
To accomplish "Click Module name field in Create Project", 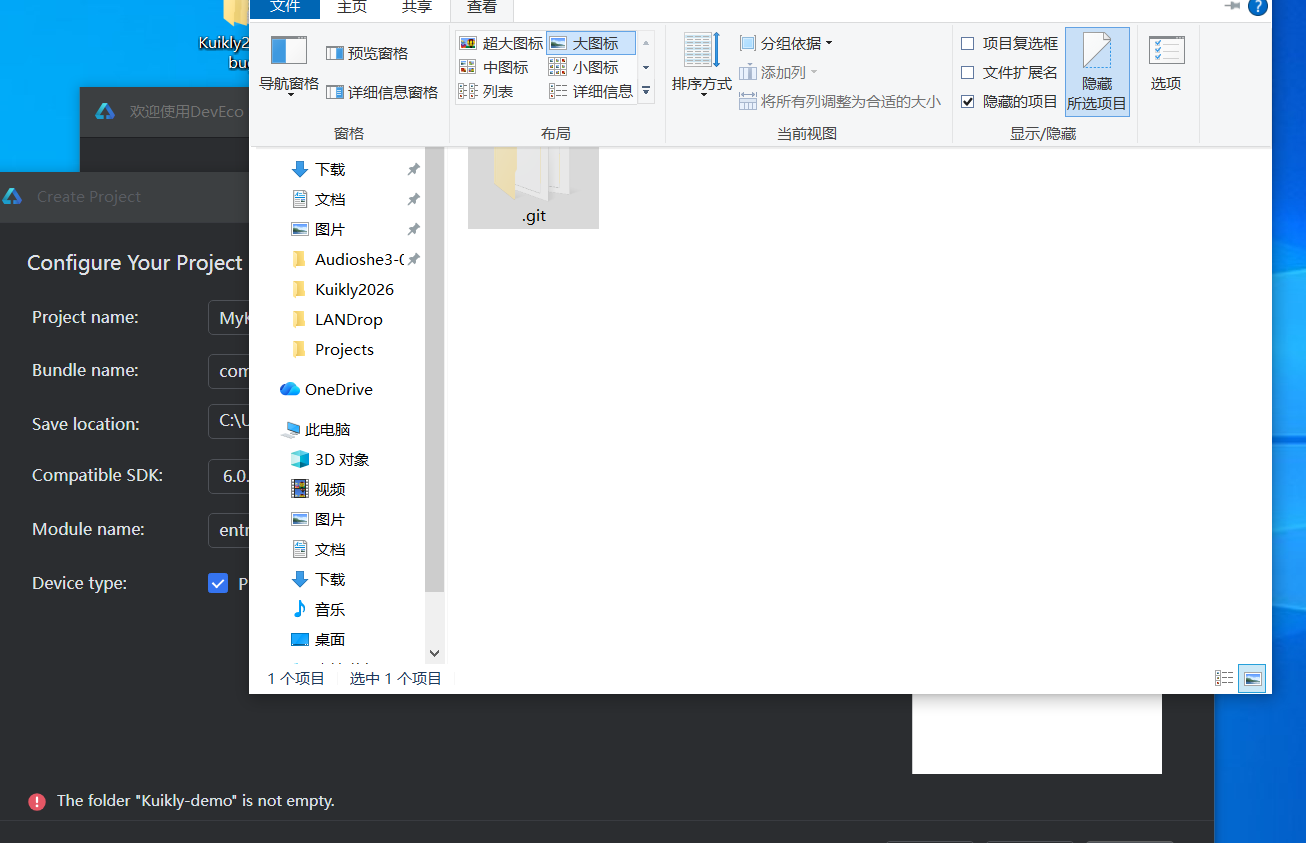I will [228, 530].
